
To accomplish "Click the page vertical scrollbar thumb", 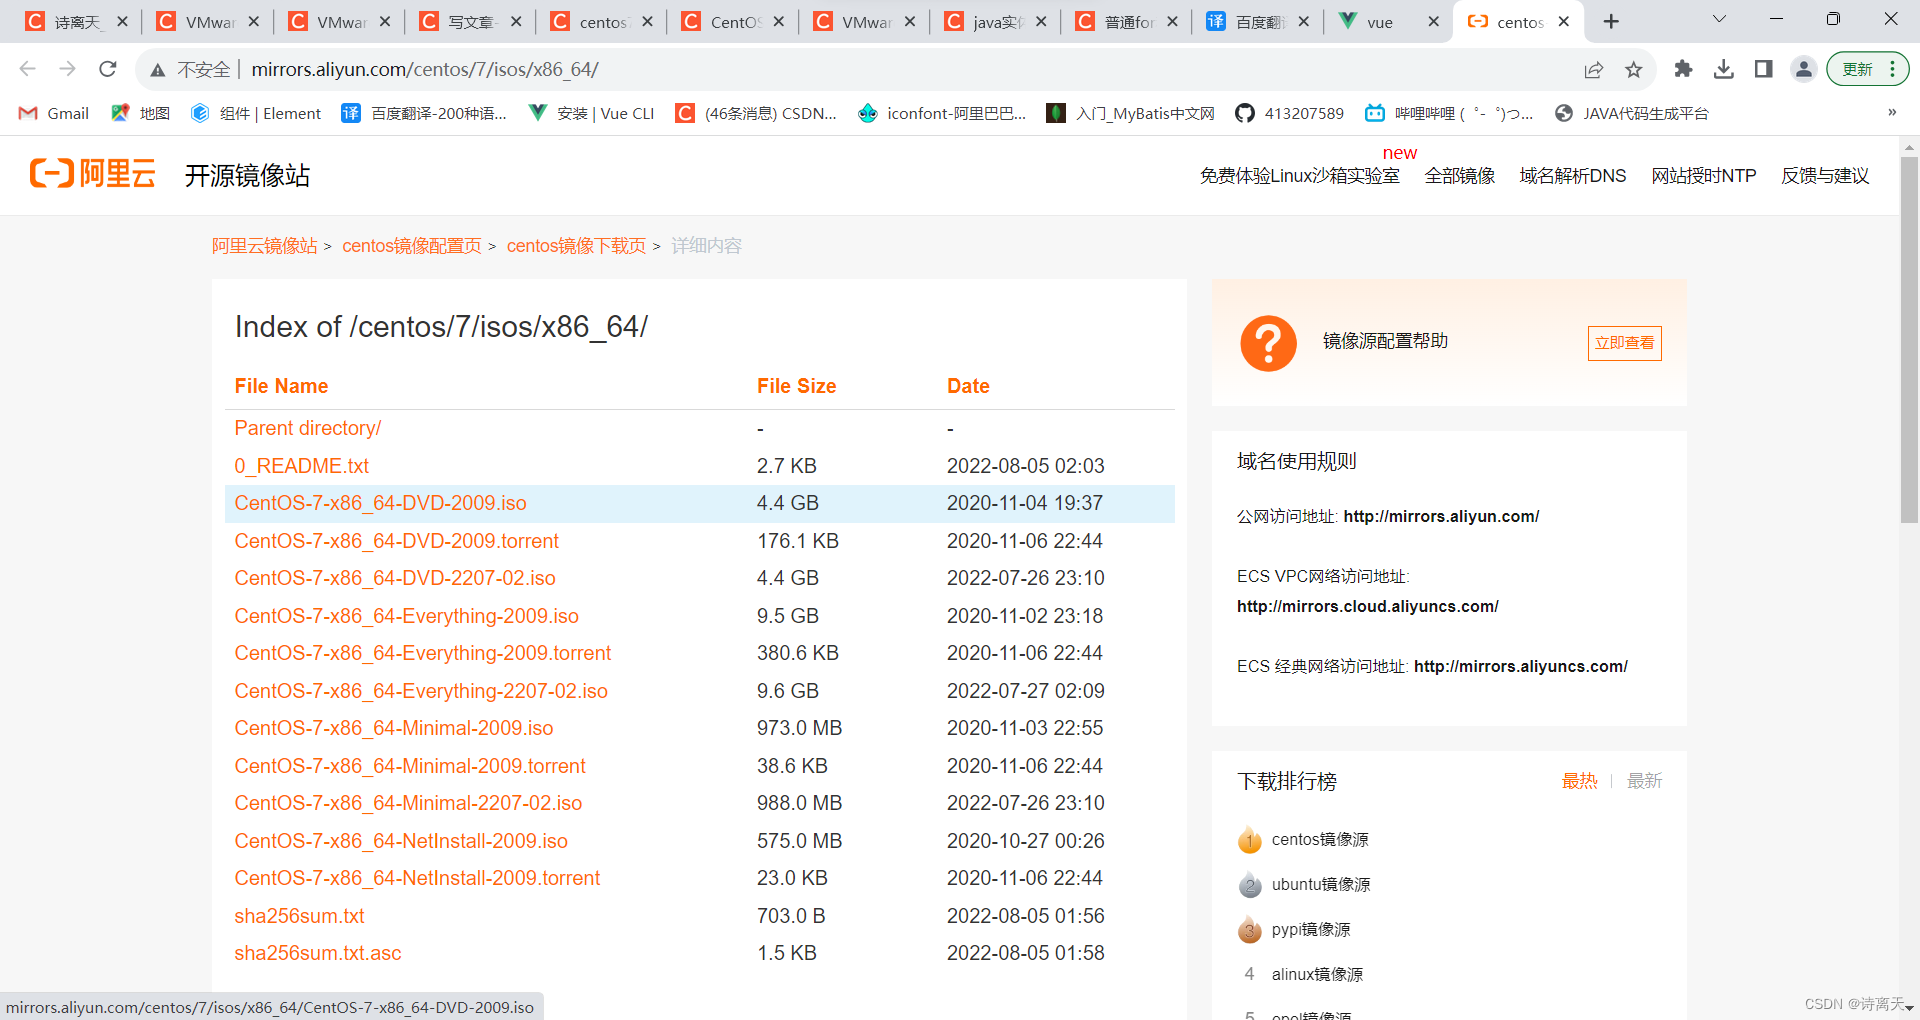I will tap(1909, 340).
